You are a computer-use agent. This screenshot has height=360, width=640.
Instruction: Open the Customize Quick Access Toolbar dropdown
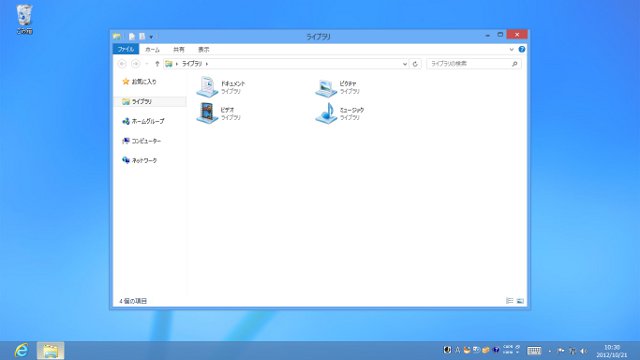click(151, 37)
